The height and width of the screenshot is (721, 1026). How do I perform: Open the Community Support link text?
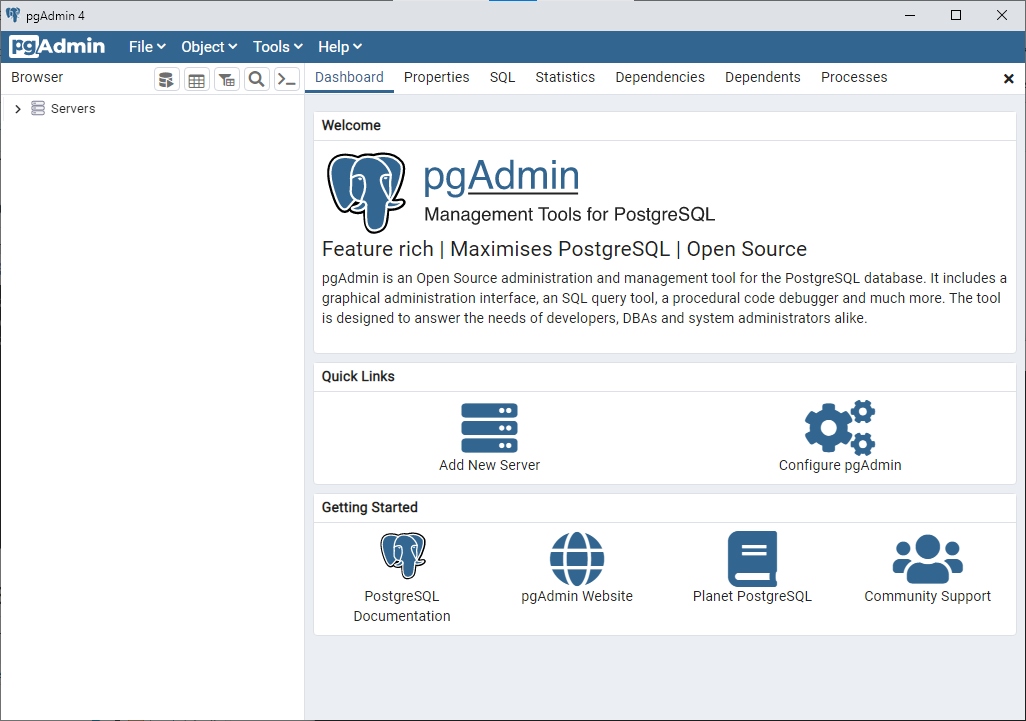pyautogui.click(x=928, y=596)
